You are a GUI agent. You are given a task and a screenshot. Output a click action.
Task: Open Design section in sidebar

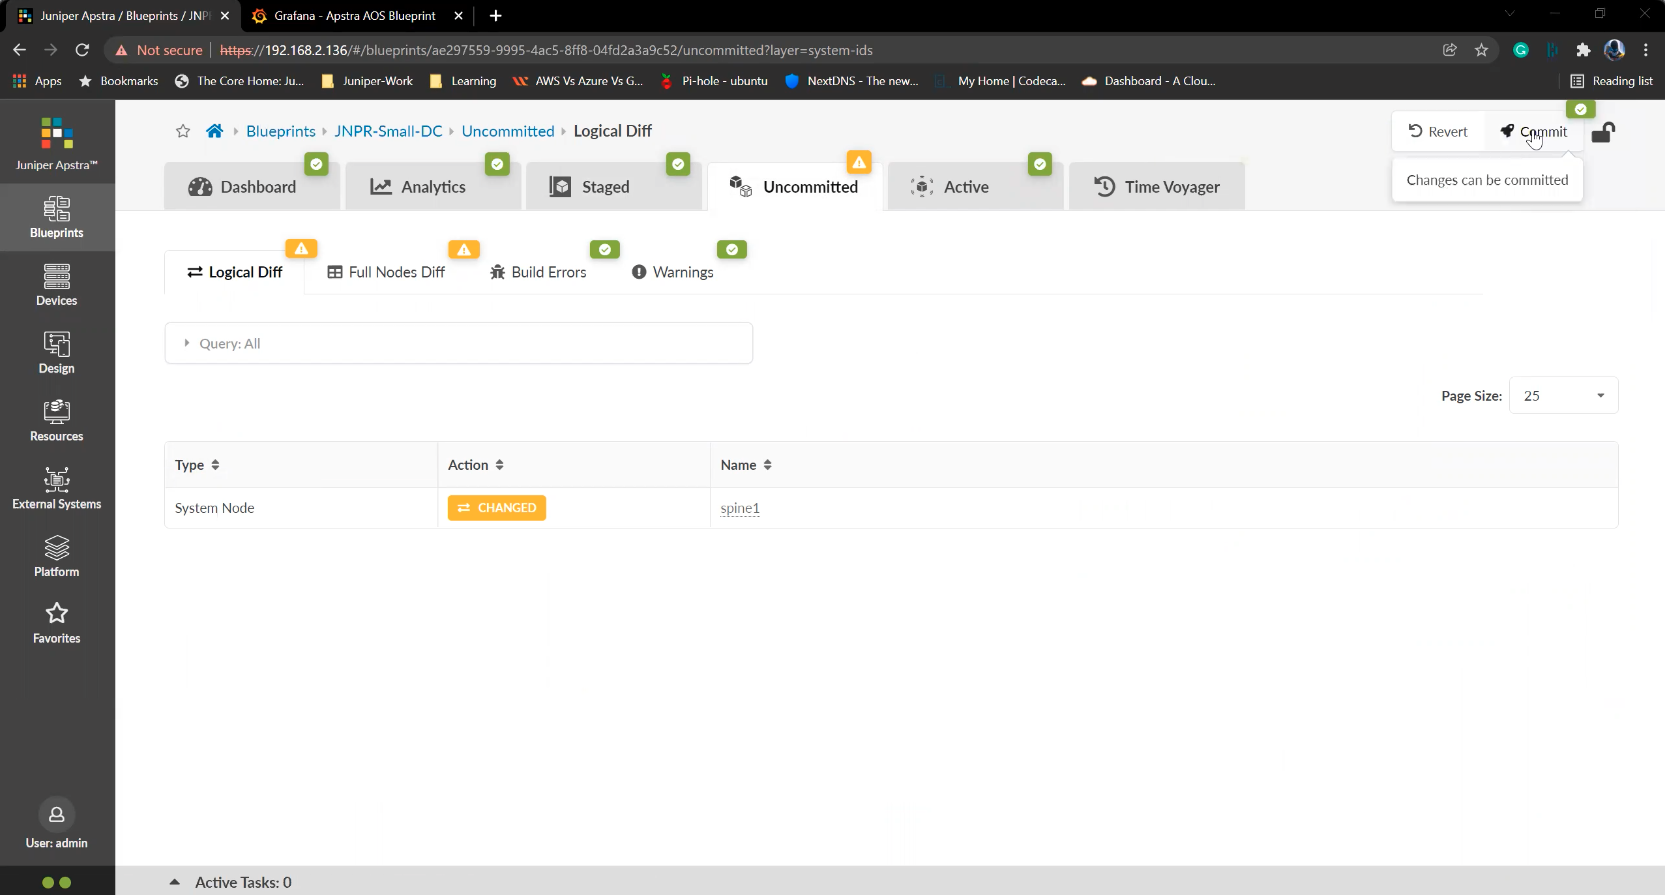[x=57, y=353]
